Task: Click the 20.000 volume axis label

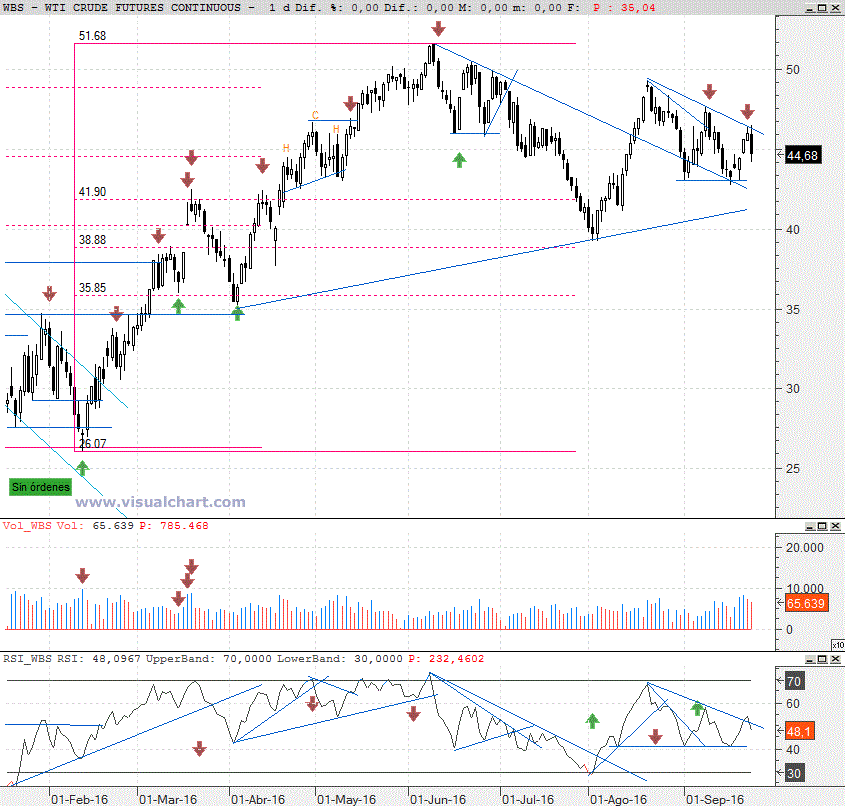Action: 805,547
